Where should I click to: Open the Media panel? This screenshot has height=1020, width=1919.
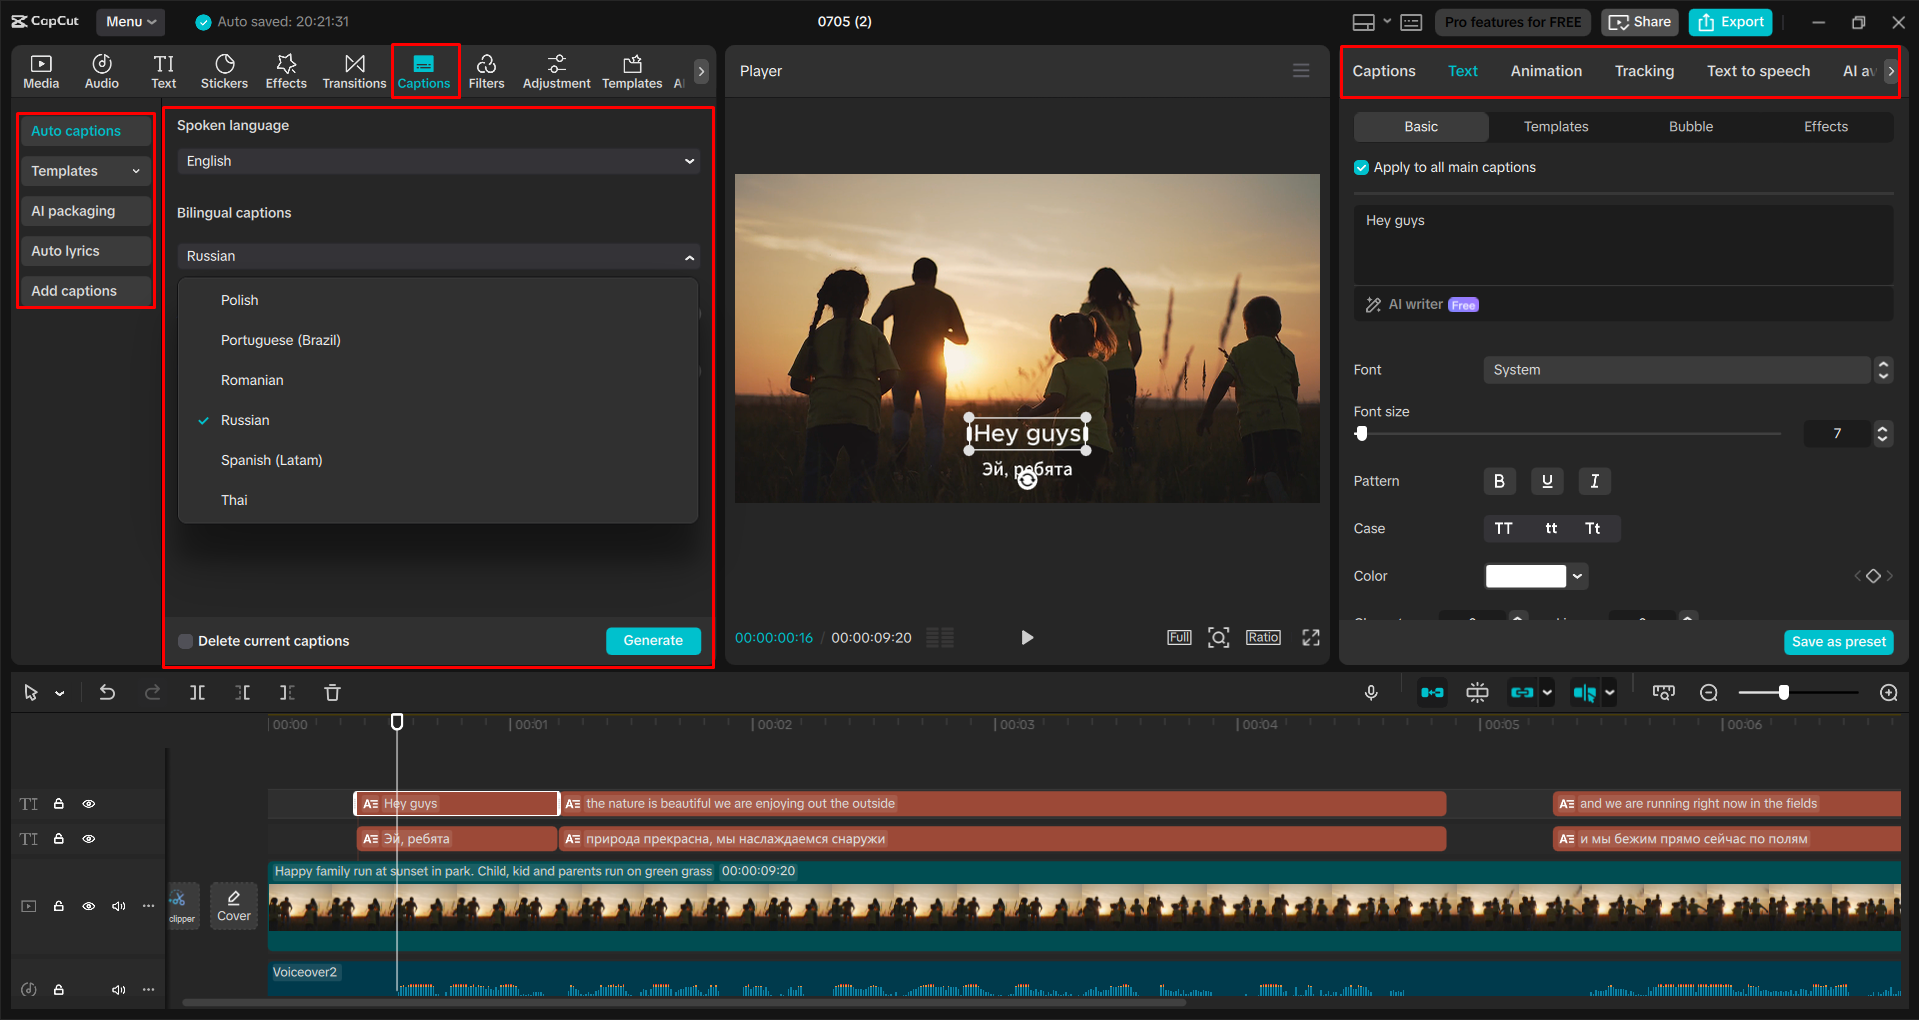click(x=41, y=71)
